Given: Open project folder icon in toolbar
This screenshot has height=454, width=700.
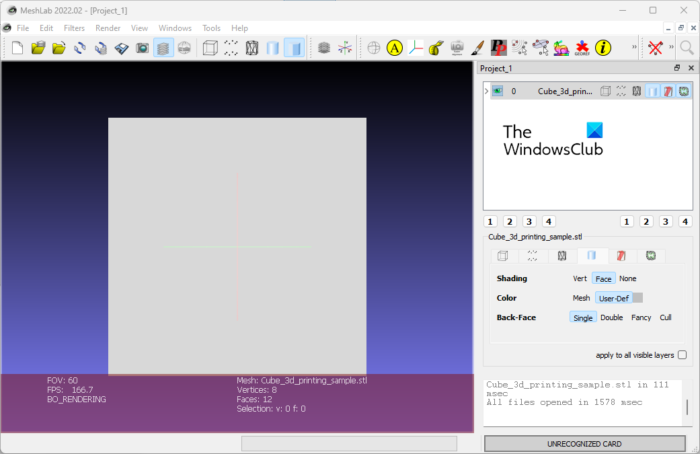Looking at the screenshot, I should tap(38, 48).
